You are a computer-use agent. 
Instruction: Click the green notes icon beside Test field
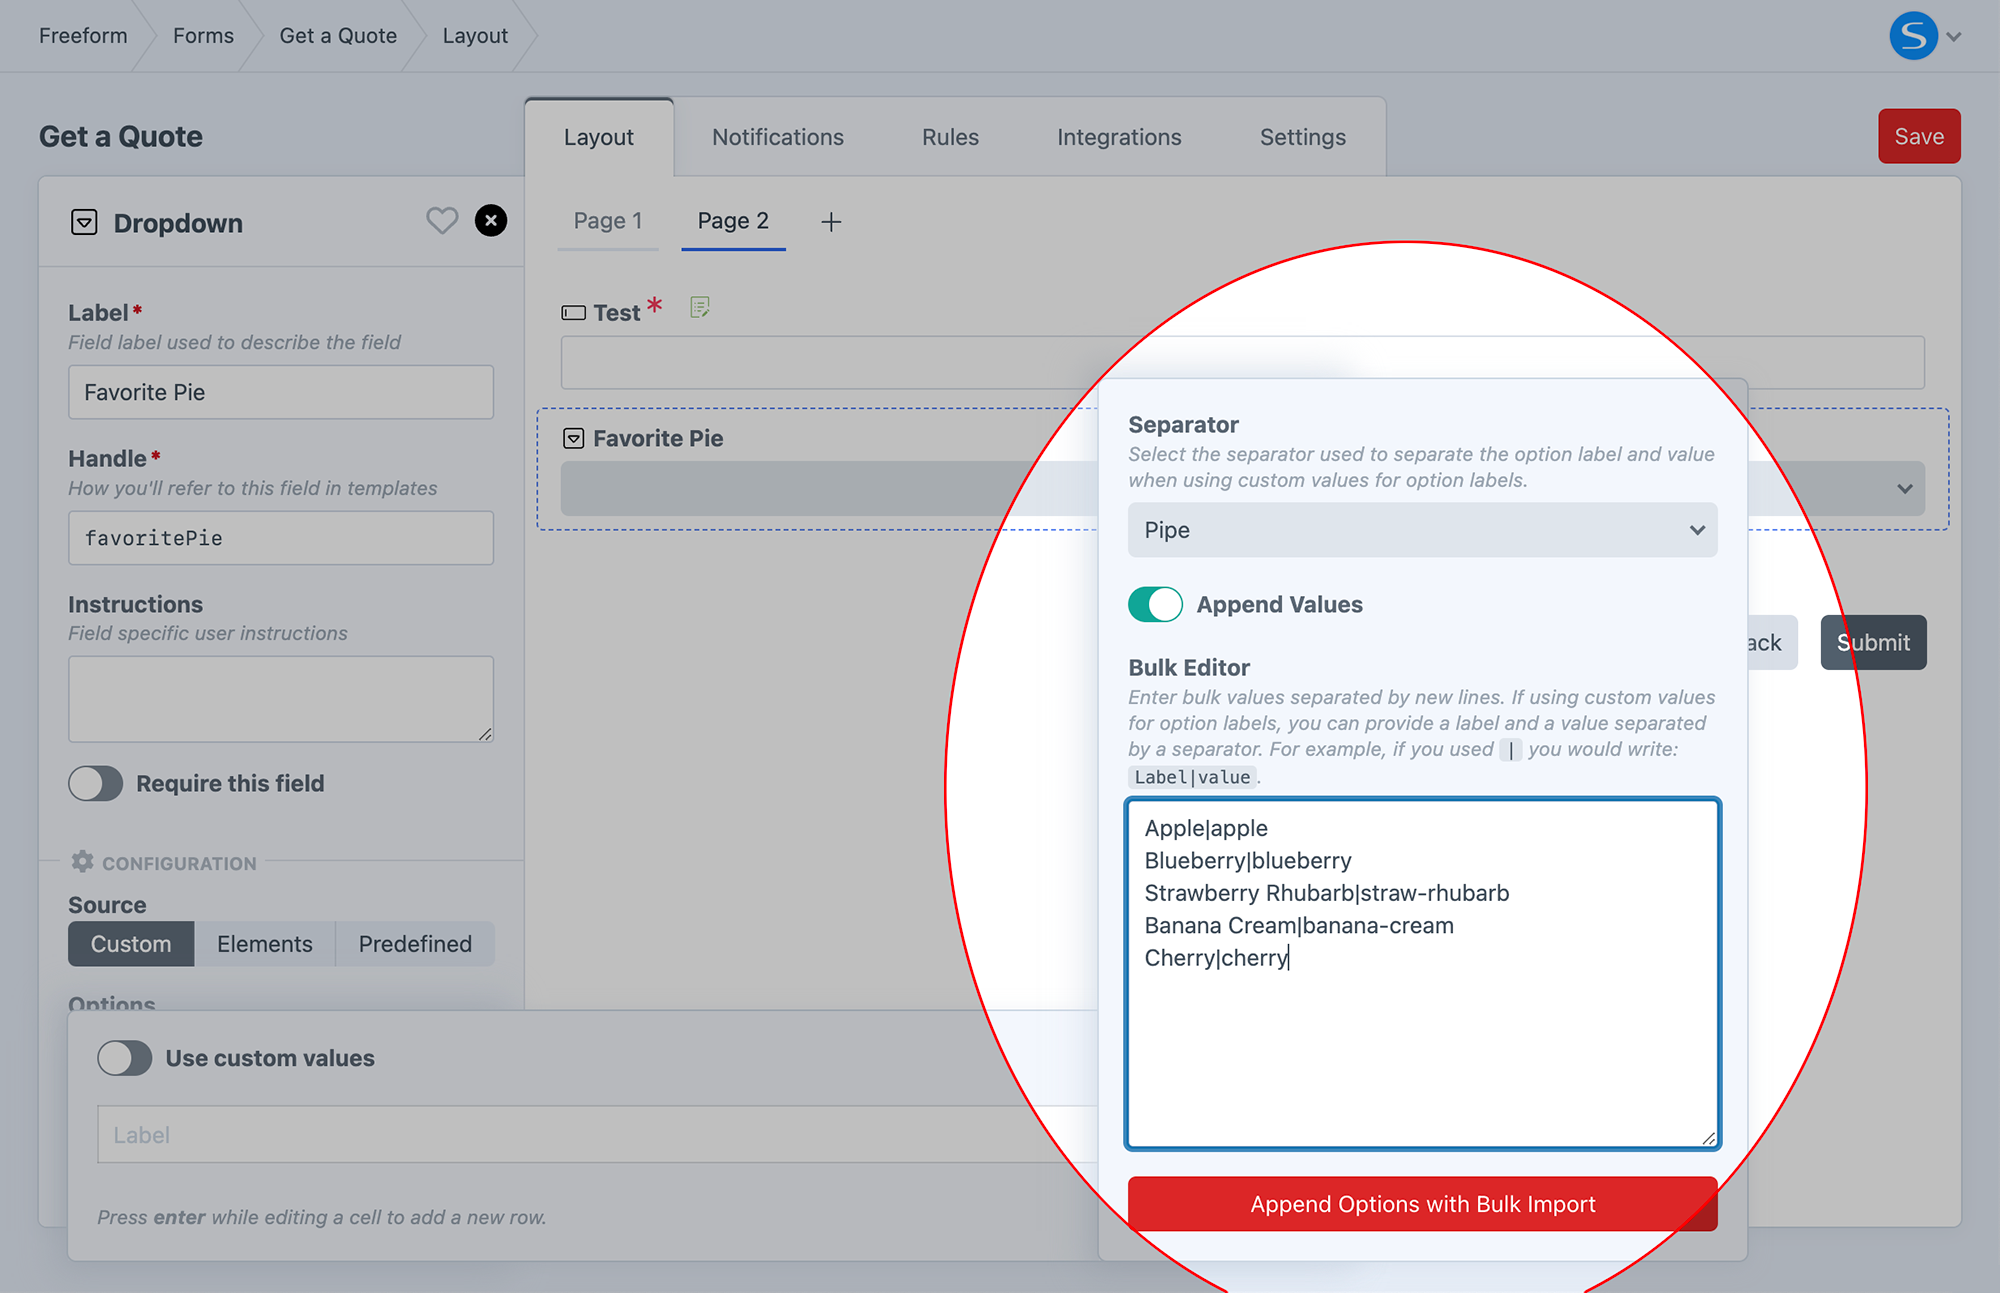(699, 308)
